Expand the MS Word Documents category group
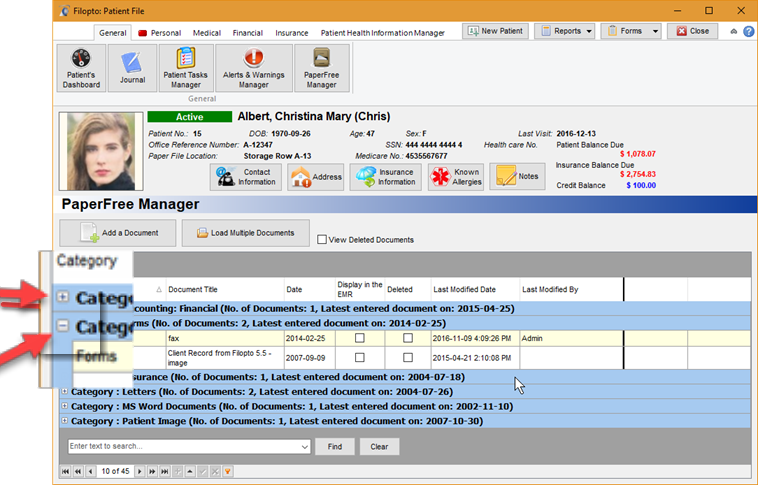This screenshot has height=485, width=758. [64, 406]
